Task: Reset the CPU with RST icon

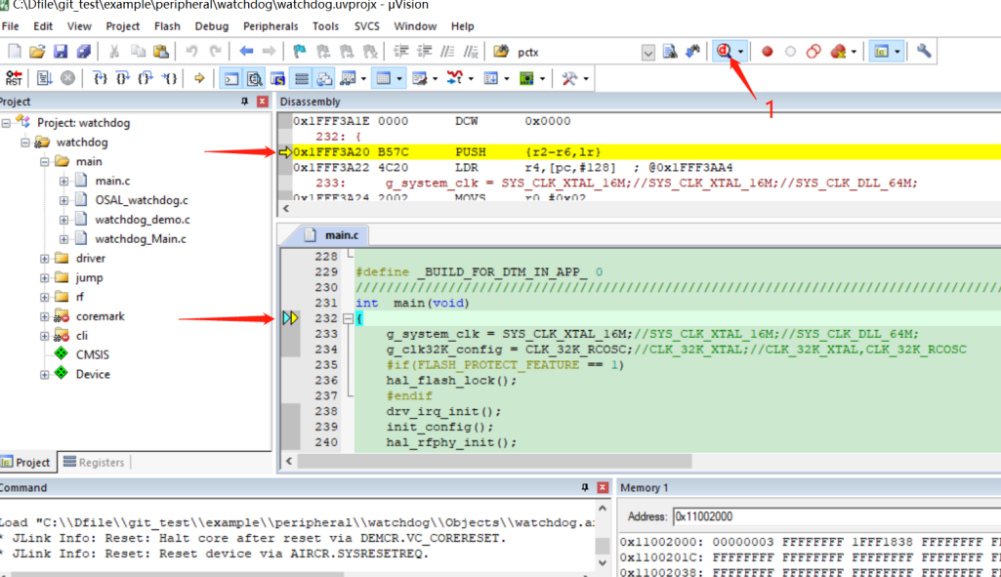Action: [x=13, y=79]
